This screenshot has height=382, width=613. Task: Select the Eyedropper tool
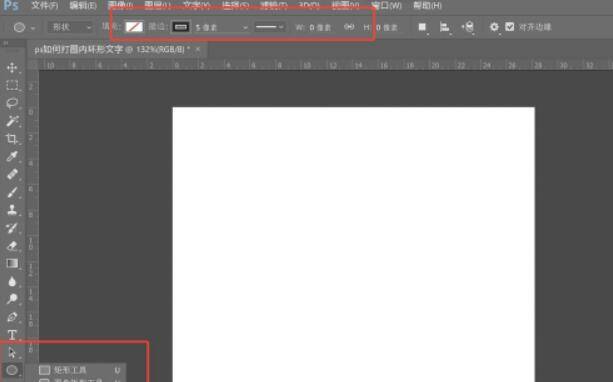12,156
